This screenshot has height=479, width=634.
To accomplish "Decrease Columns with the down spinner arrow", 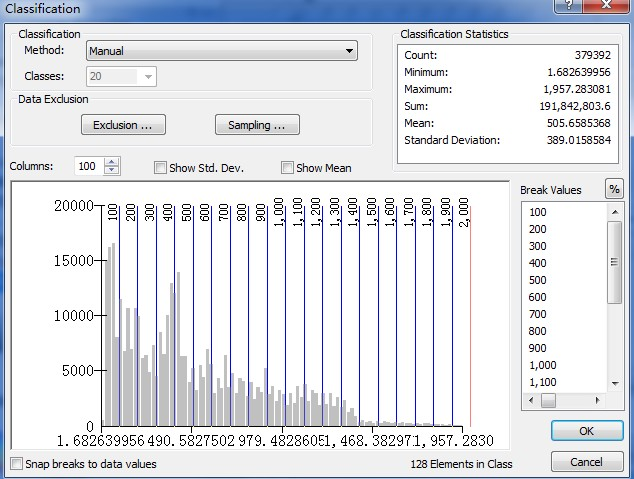I will pyautogui.click(x=111, y=171).
